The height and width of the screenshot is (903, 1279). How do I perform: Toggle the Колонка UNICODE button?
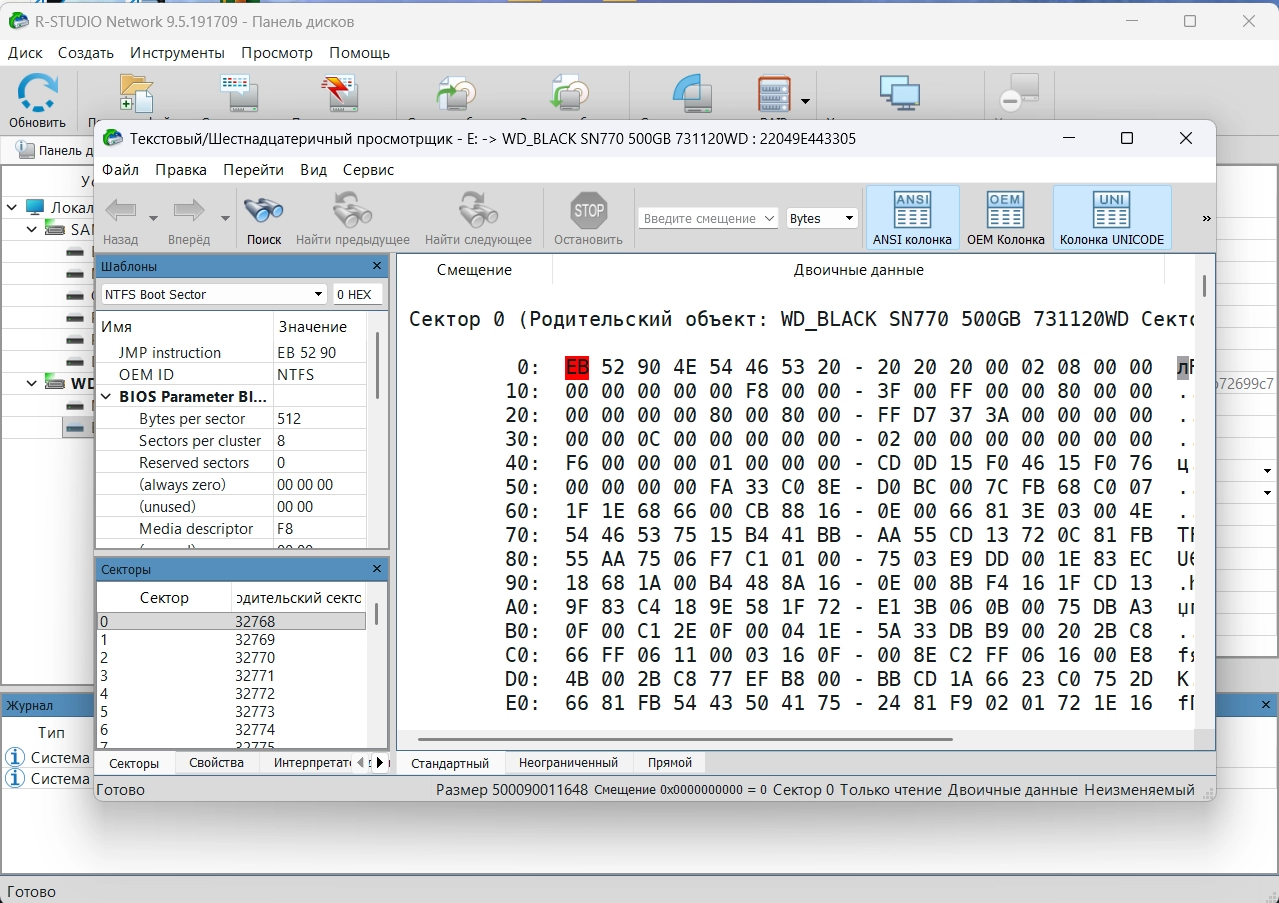coord(1112,218)
